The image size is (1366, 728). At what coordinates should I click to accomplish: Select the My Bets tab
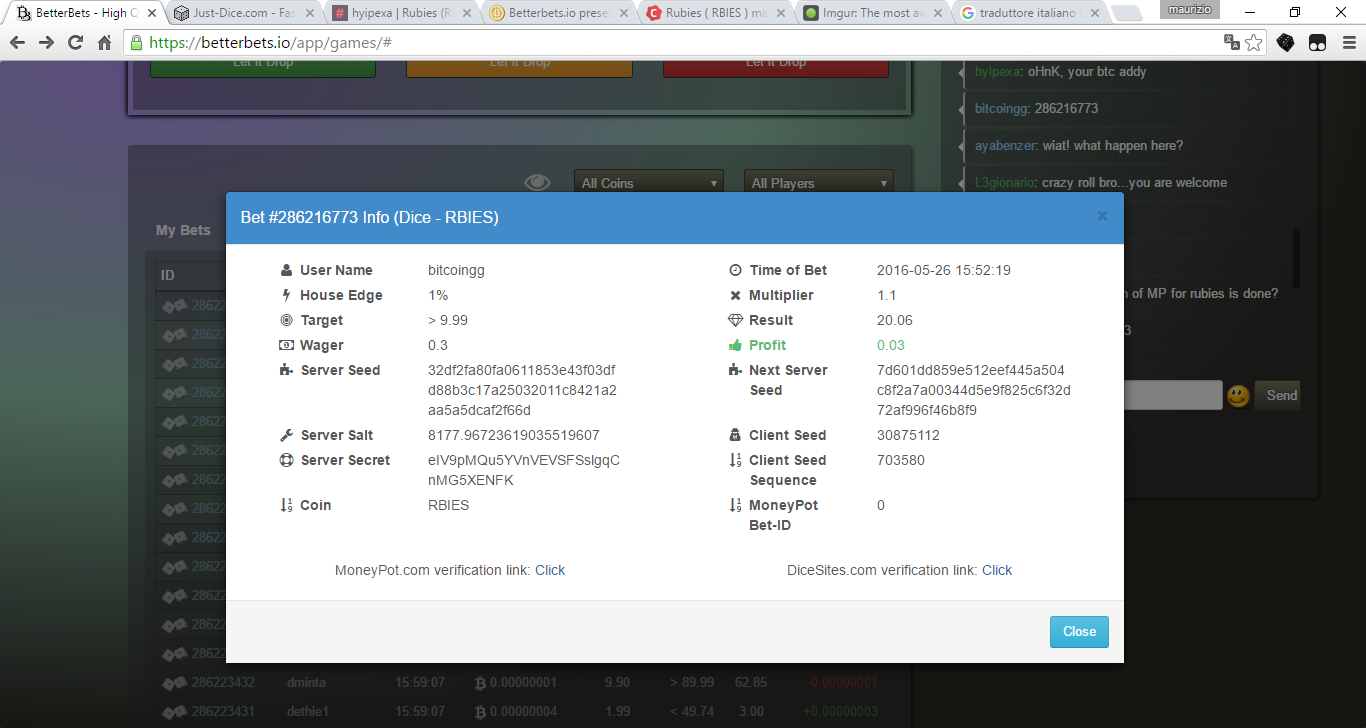183,230
